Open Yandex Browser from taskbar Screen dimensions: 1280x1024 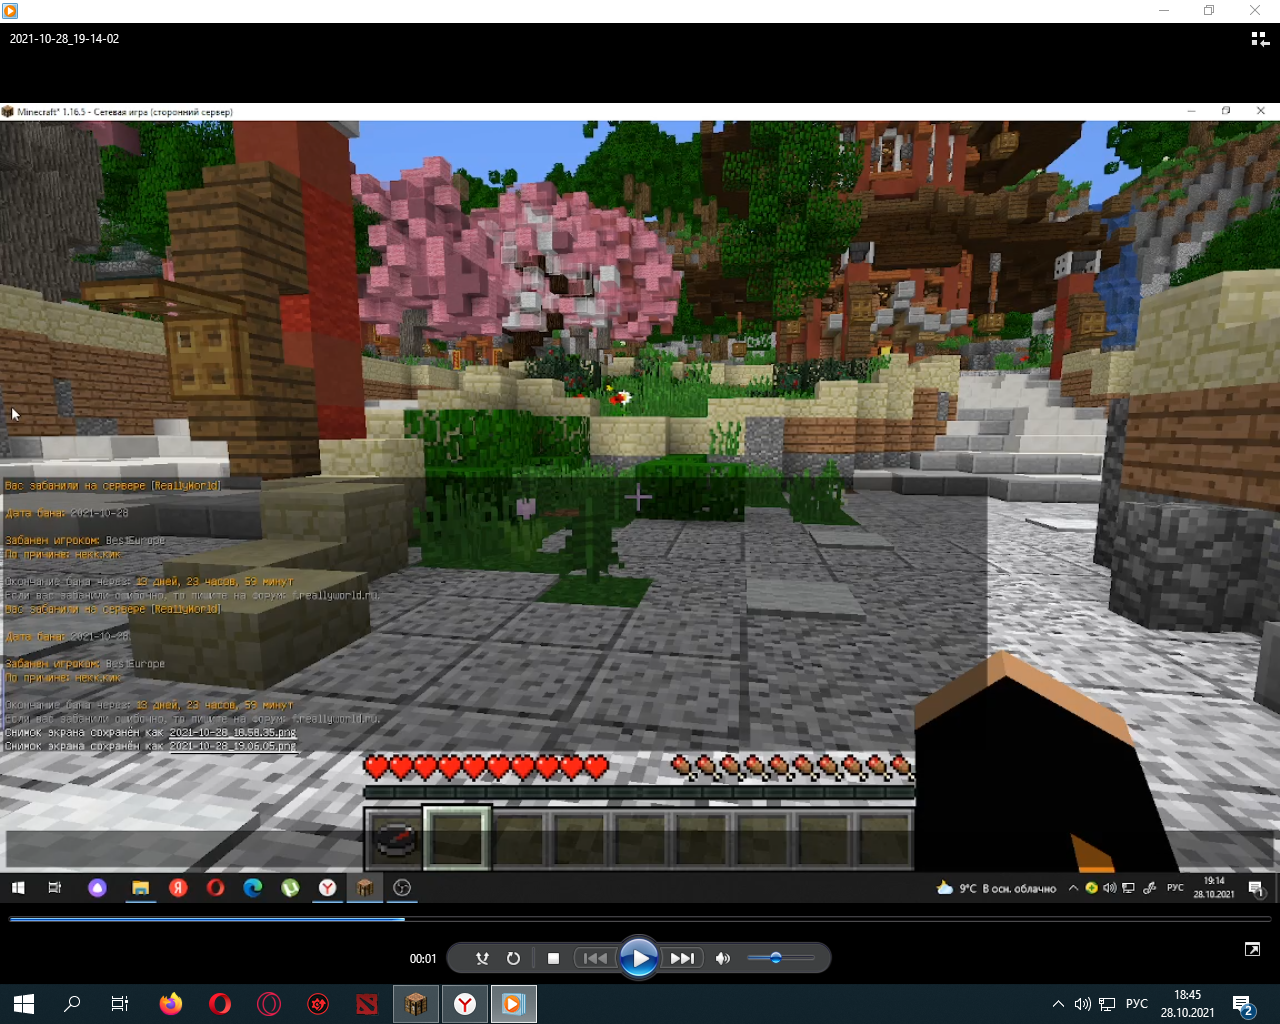tap(465, 1004)
